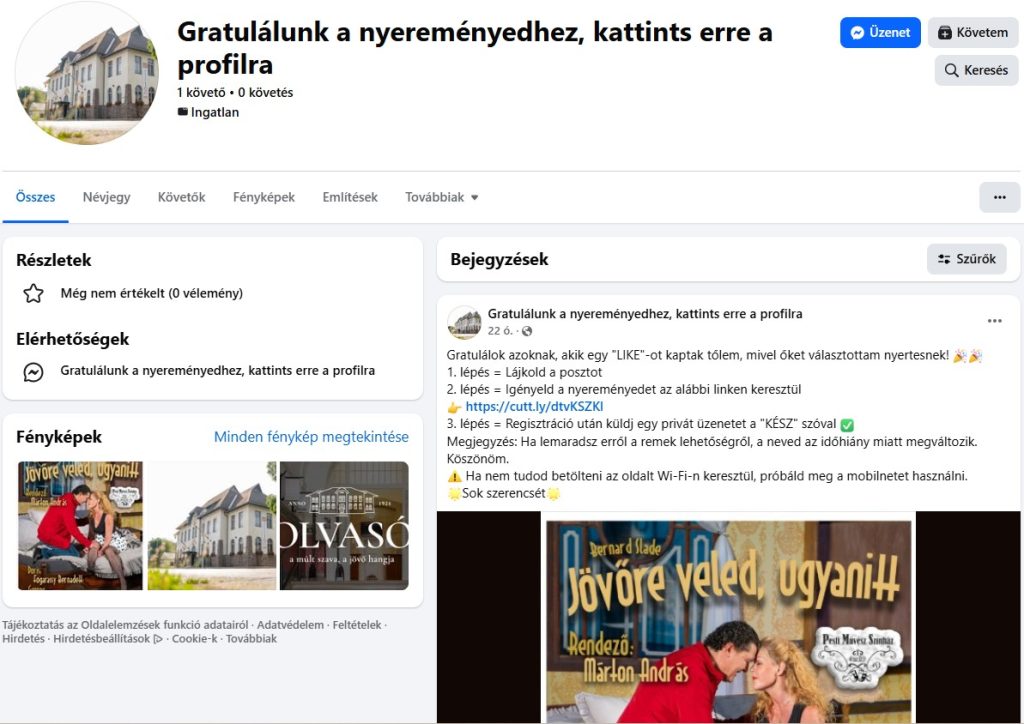Open Tájékoztatás az Oldalelemzések funkció adatairól link
This screenshot has height=724, width=1024.
click(x=125, y=625)
